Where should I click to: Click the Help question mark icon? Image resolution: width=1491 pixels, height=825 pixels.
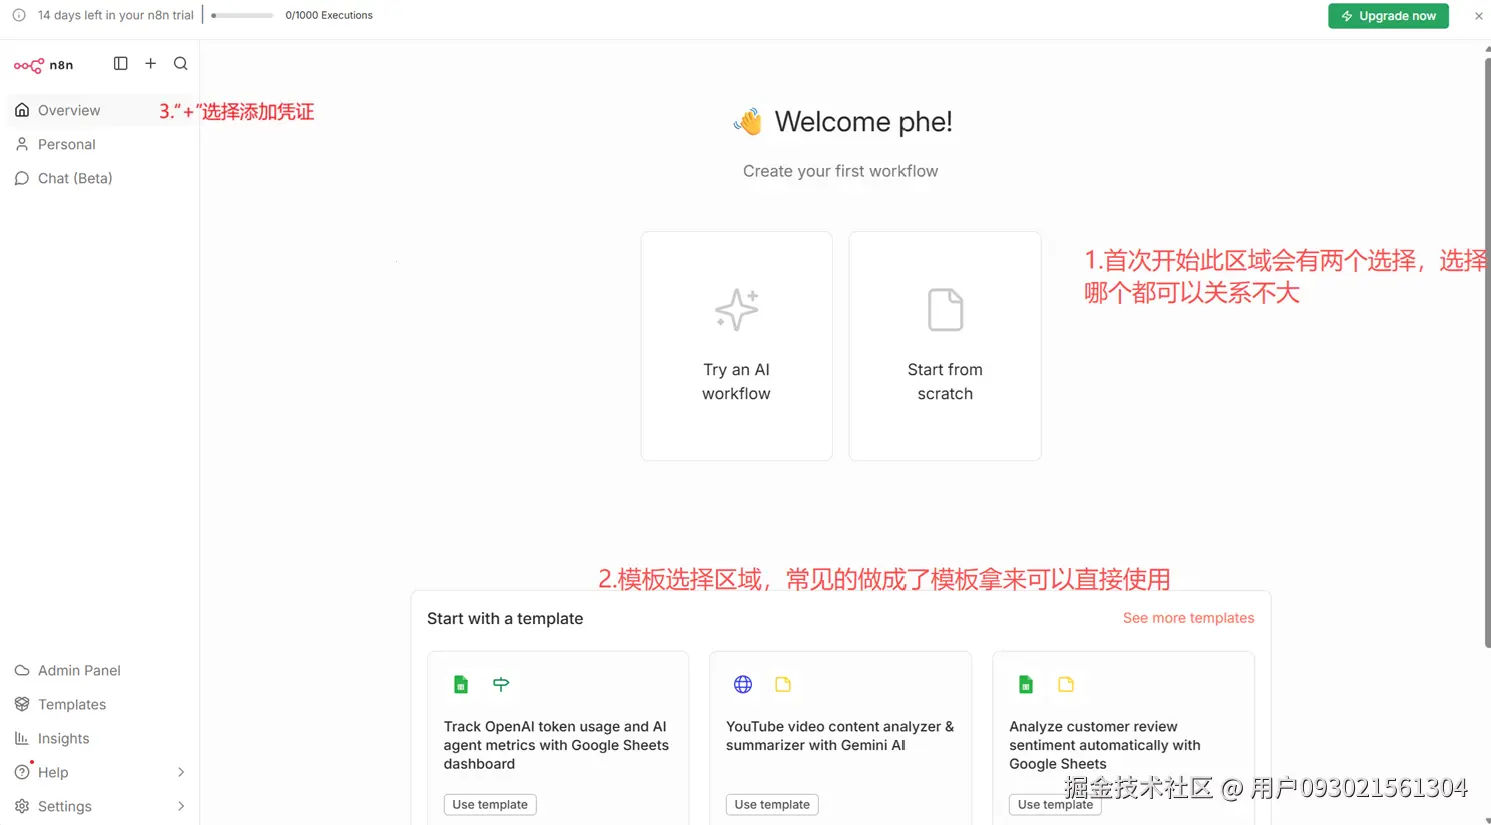(22, 772)
